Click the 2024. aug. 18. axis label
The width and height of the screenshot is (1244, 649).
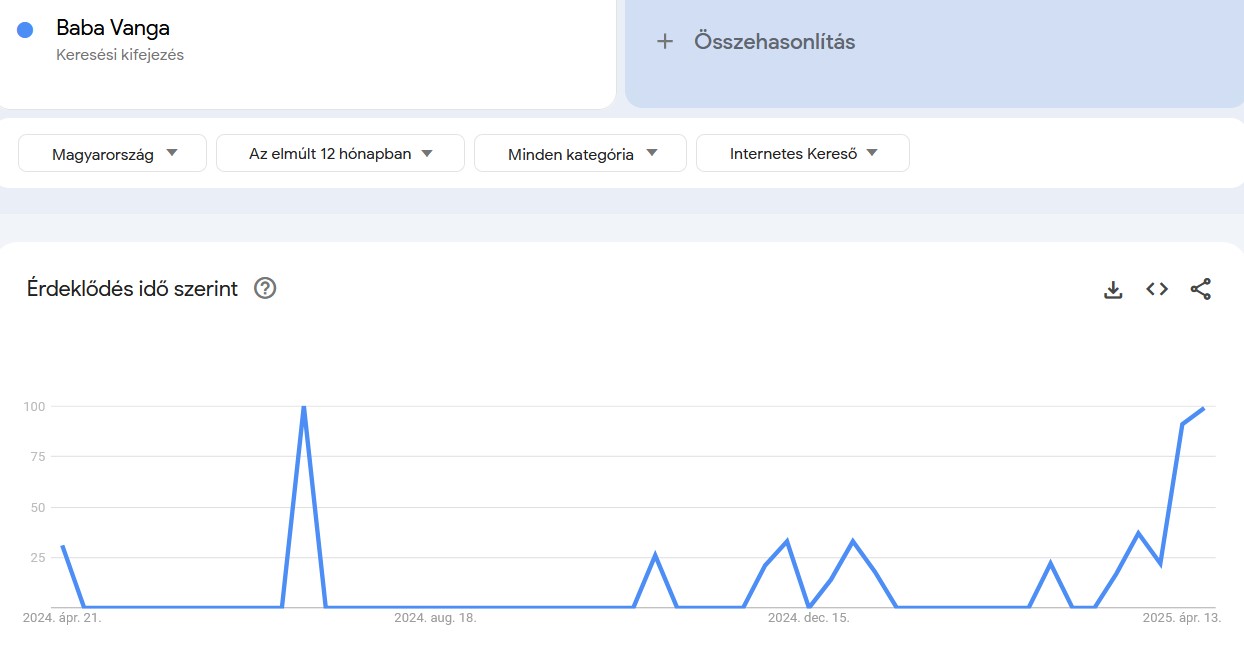[435, 618]
